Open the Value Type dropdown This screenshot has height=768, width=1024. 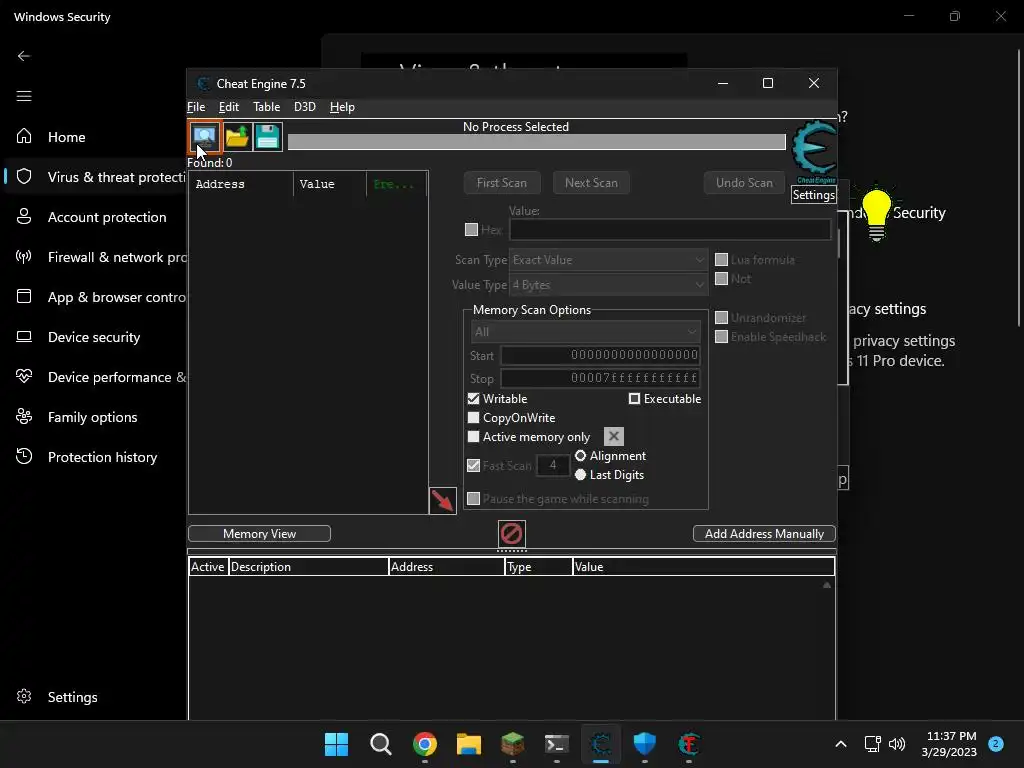pyautogui.click(x=608, y=285)
